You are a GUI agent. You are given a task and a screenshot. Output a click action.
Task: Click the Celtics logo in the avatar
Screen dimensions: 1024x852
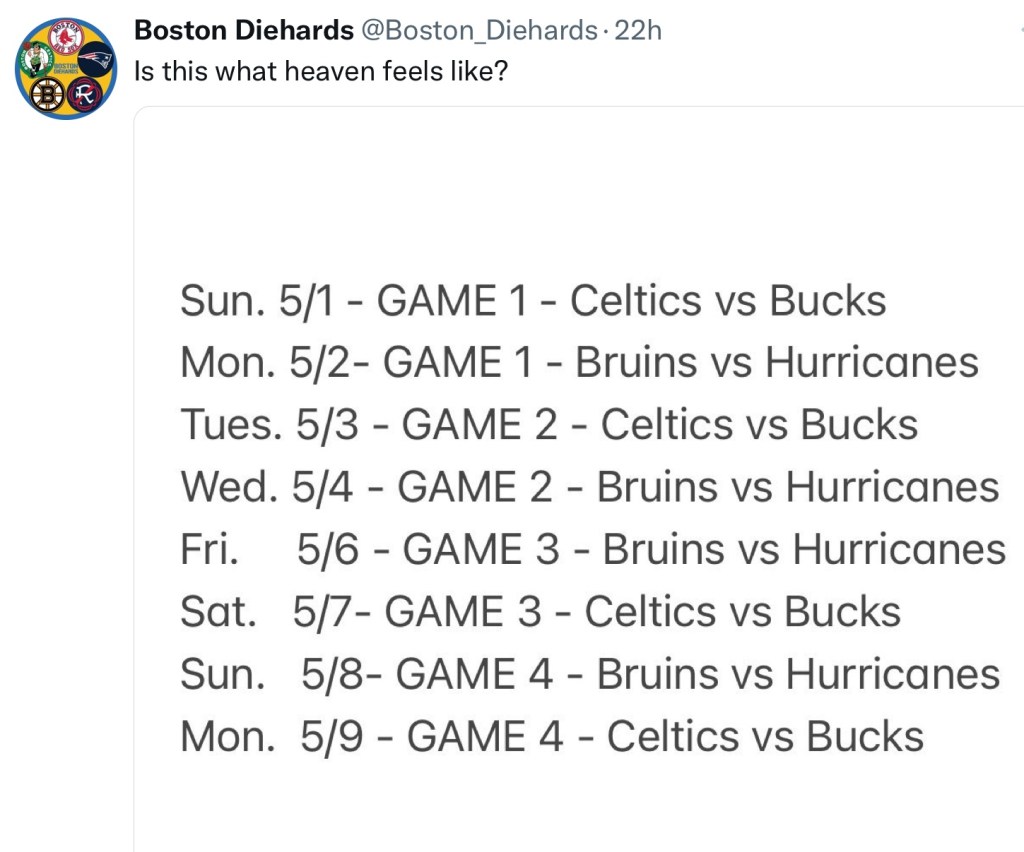click(x=36, y=59)
